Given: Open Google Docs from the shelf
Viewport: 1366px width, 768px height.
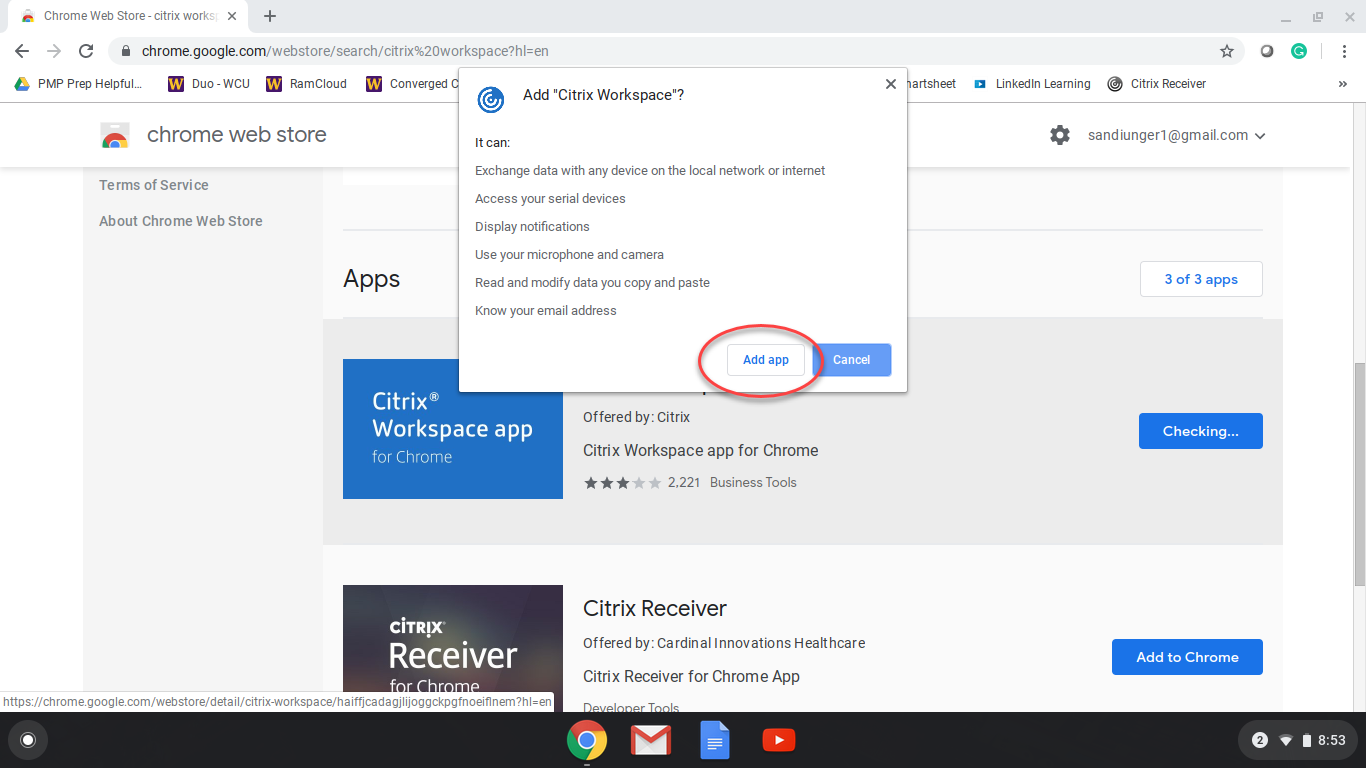Looking at the screenshot, I should pyautogui.click(x=714, y=740).
